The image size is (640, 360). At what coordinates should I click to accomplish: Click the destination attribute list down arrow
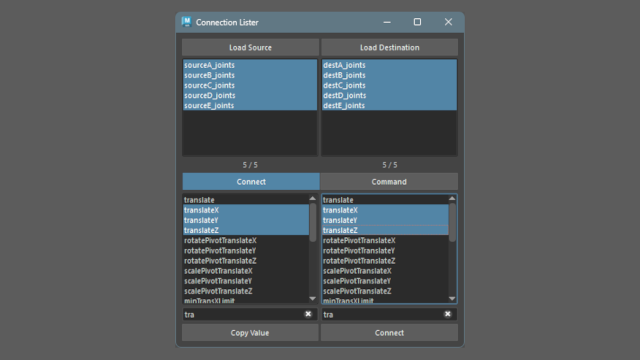[452, 299]
